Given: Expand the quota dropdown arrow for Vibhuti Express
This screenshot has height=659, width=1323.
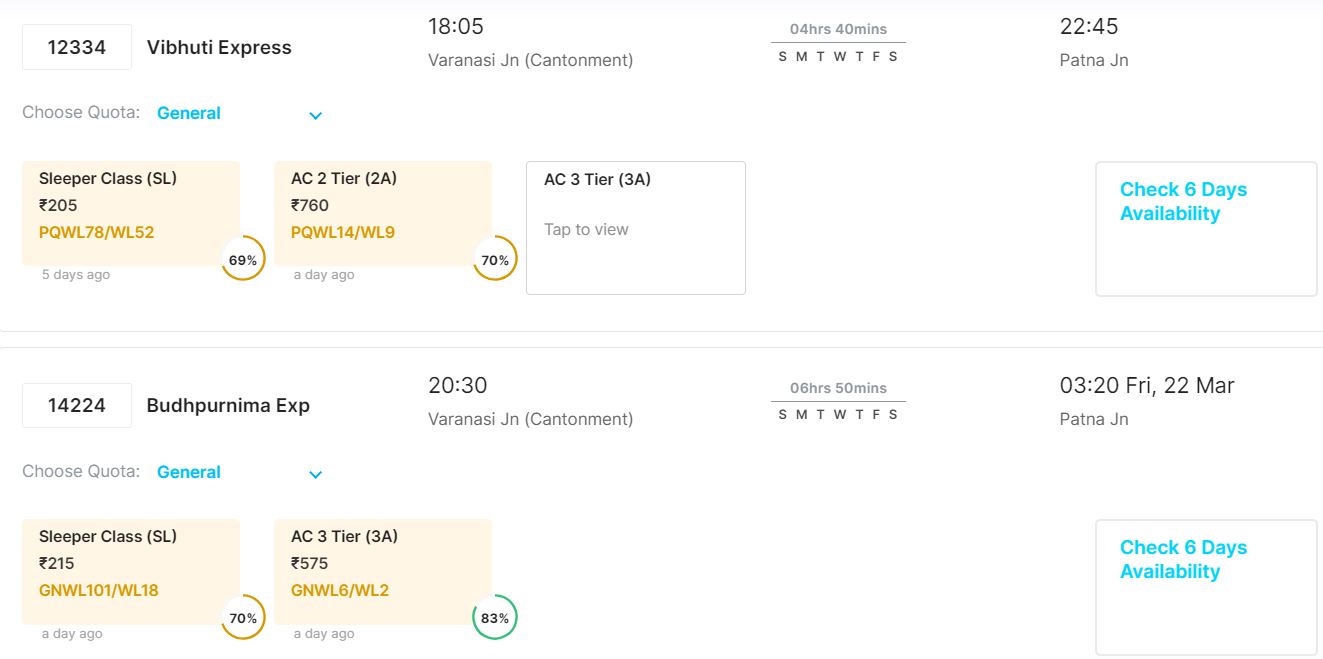Looking at the screenshot, I should pos(315,115).
